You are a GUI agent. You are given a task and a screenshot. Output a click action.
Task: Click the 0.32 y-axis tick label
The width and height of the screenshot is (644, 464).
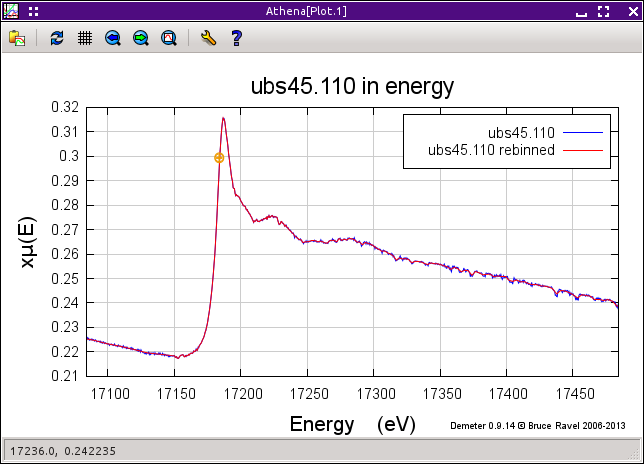65,107
